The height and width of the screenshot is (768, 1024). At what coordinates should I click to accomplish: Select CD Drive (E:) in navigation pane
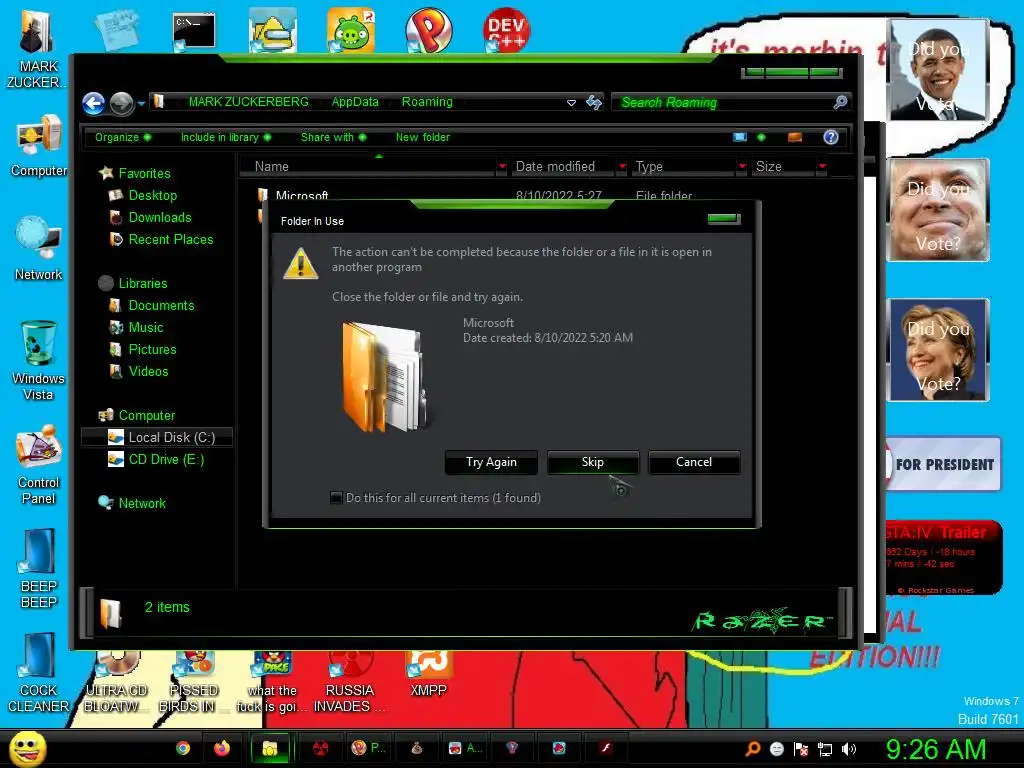[156, 460]
